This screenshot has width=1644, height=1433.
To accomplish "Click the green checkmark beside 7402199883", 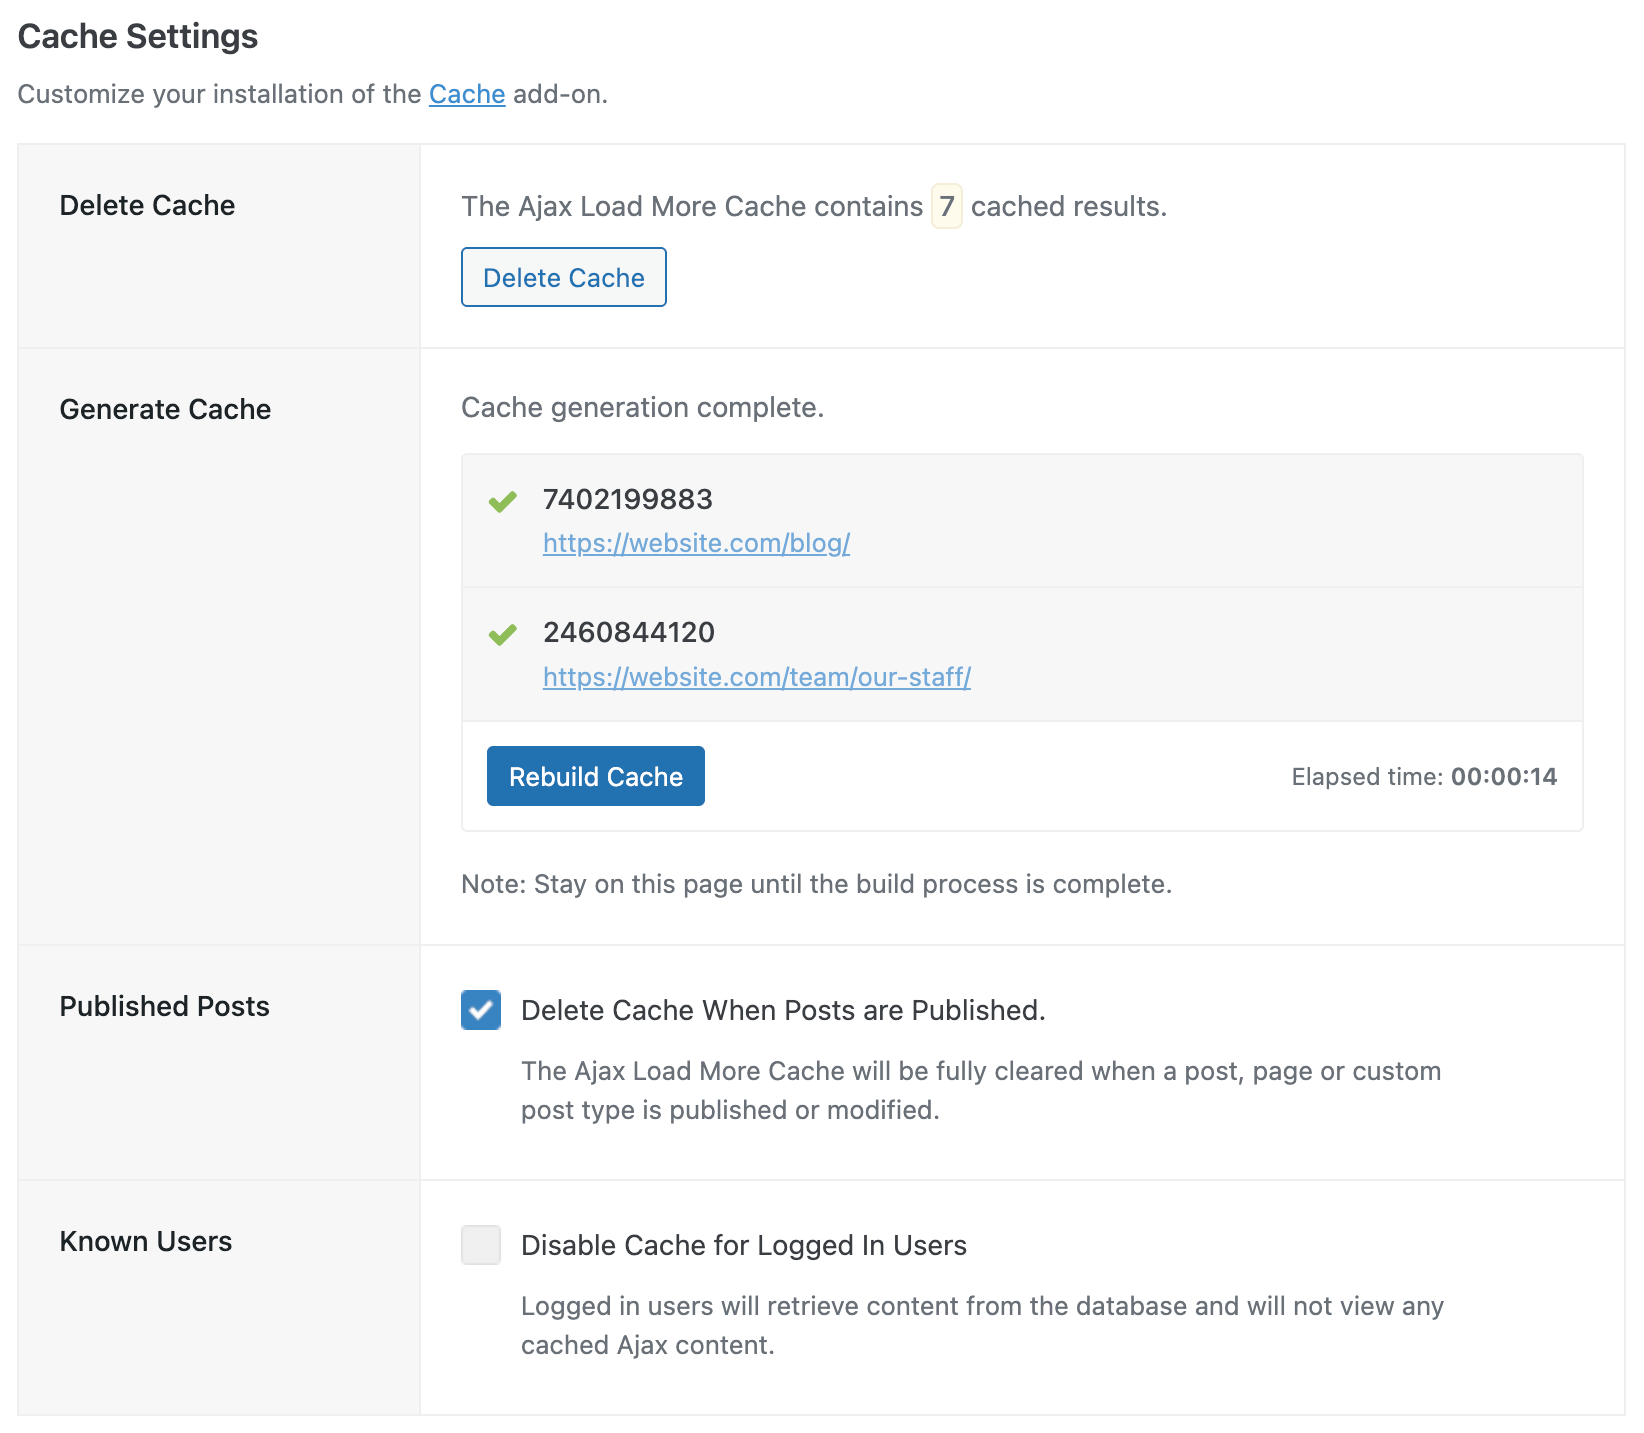I will click(502, 501).
